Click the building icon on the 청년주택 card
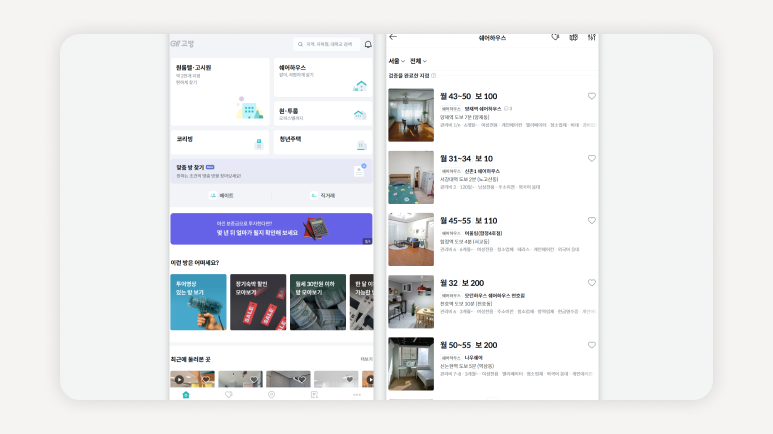773x434 pixels. [361, 145]
